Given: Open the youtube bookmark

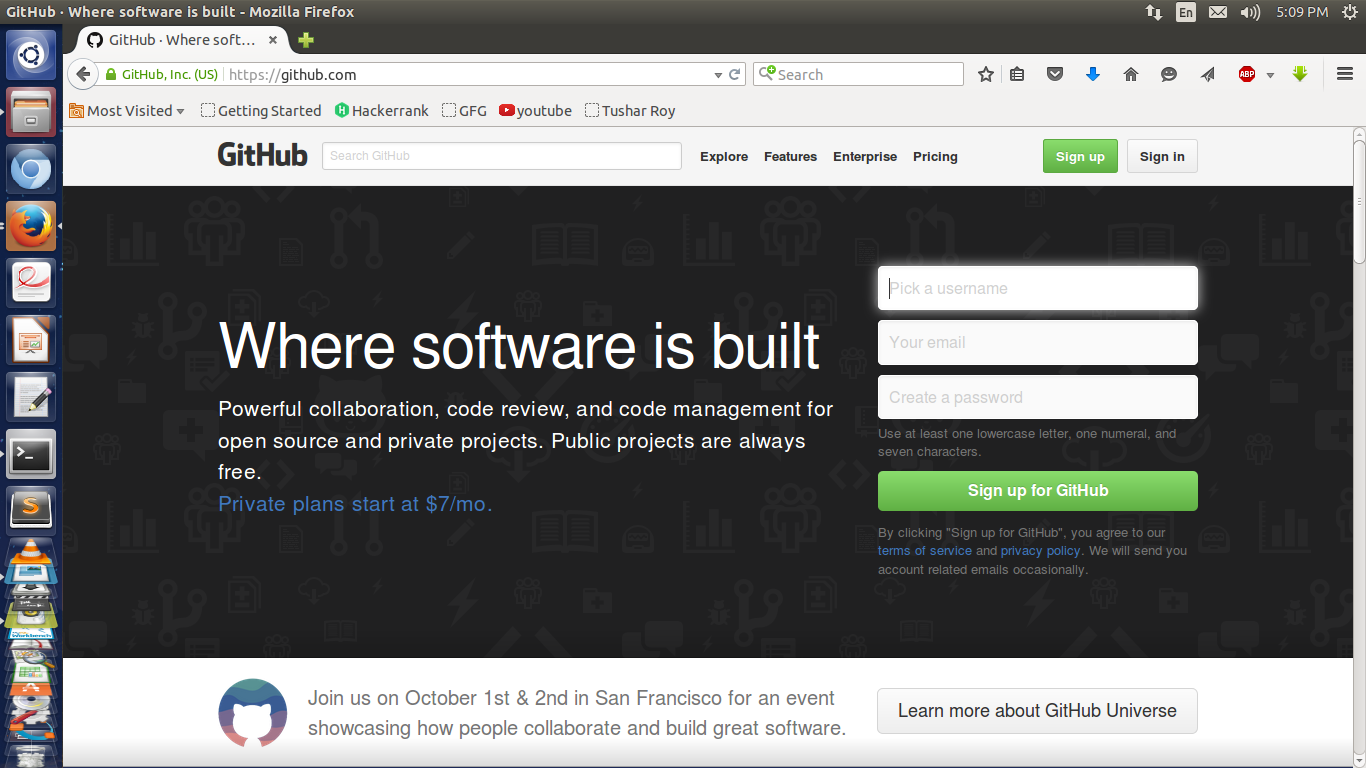Looking at the screenshot, I should (x=536, y=111).
